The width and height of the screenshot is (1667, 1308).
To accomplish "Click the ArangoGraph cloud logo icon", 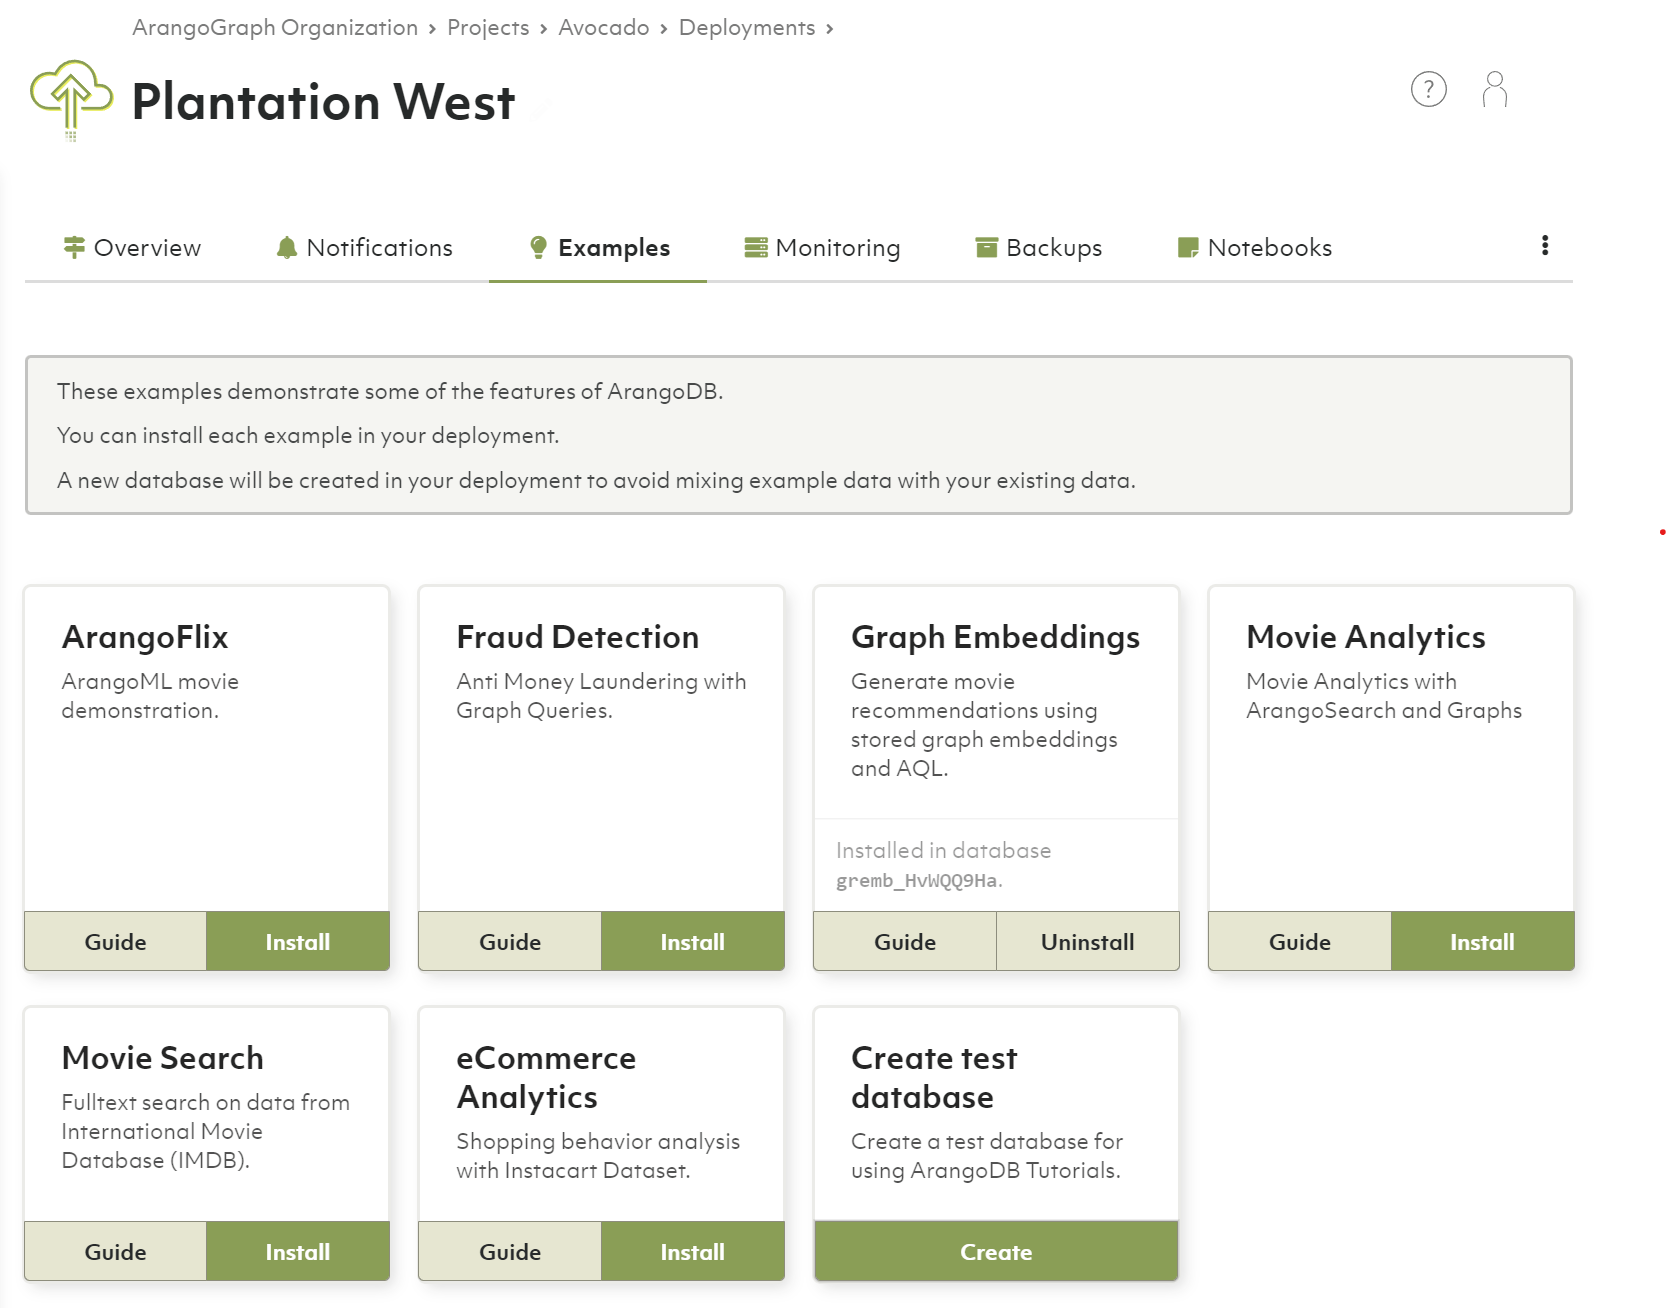I will pos(71,100).
